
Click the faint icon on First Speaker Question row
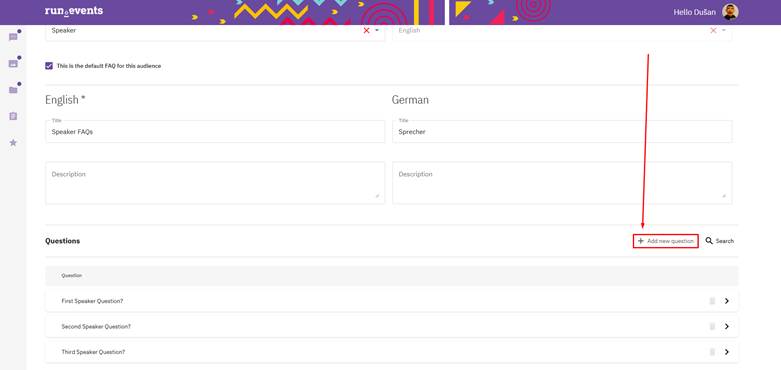pyautogui.click(x=712, y=301)
